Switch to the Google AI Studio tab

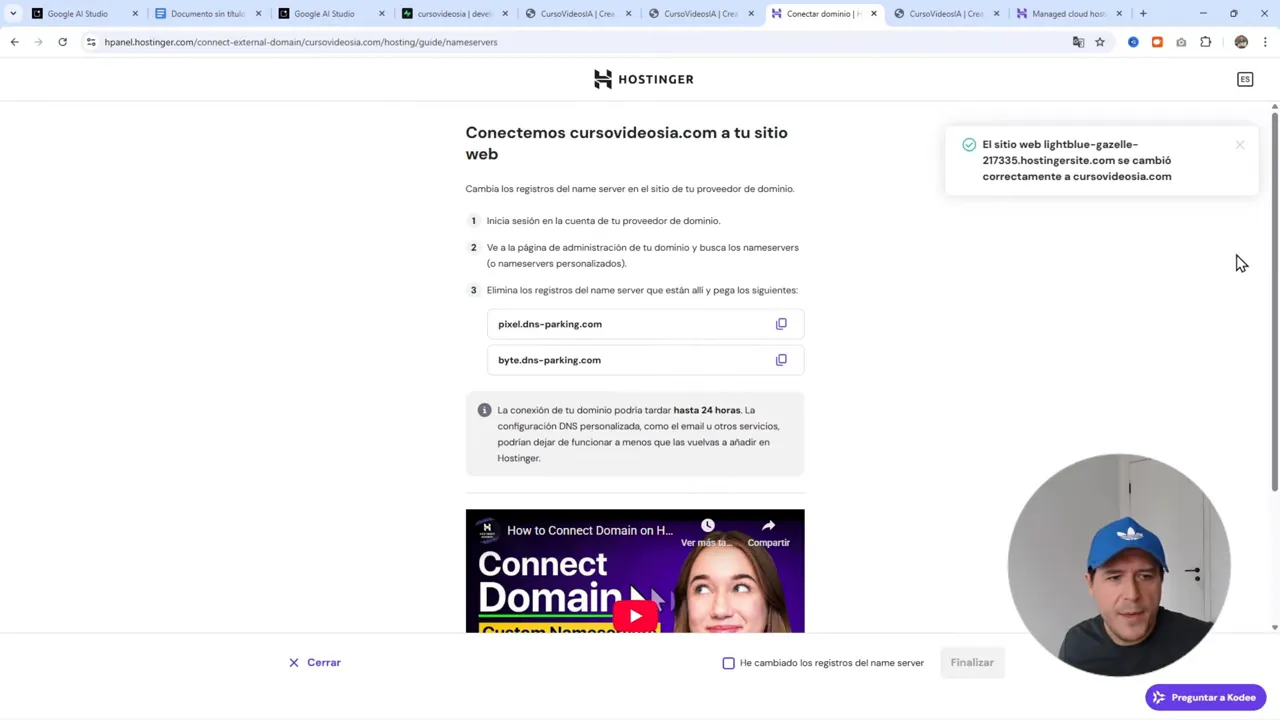[x=77, y=13]
